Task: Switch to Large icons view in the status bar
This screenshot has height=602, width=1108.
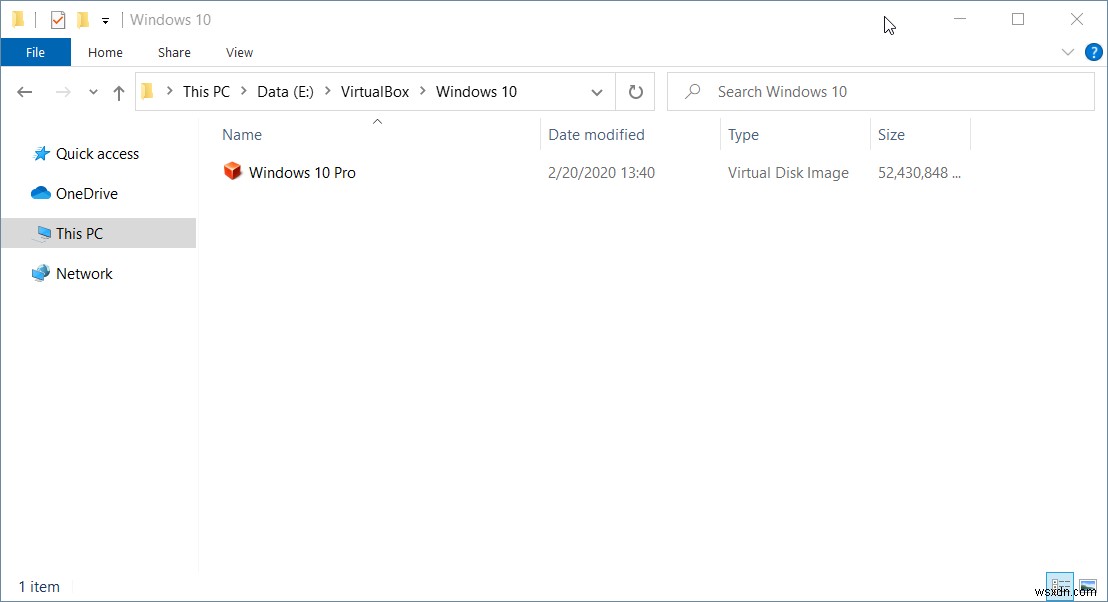Action: (1088, 584)
